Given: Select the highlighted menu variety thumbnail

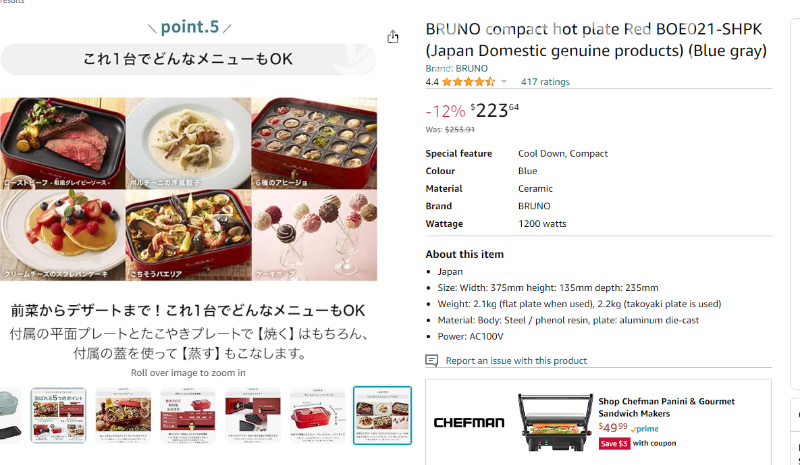Looking at the screenshot, I should pyautogui.click(x=382, y=415).
